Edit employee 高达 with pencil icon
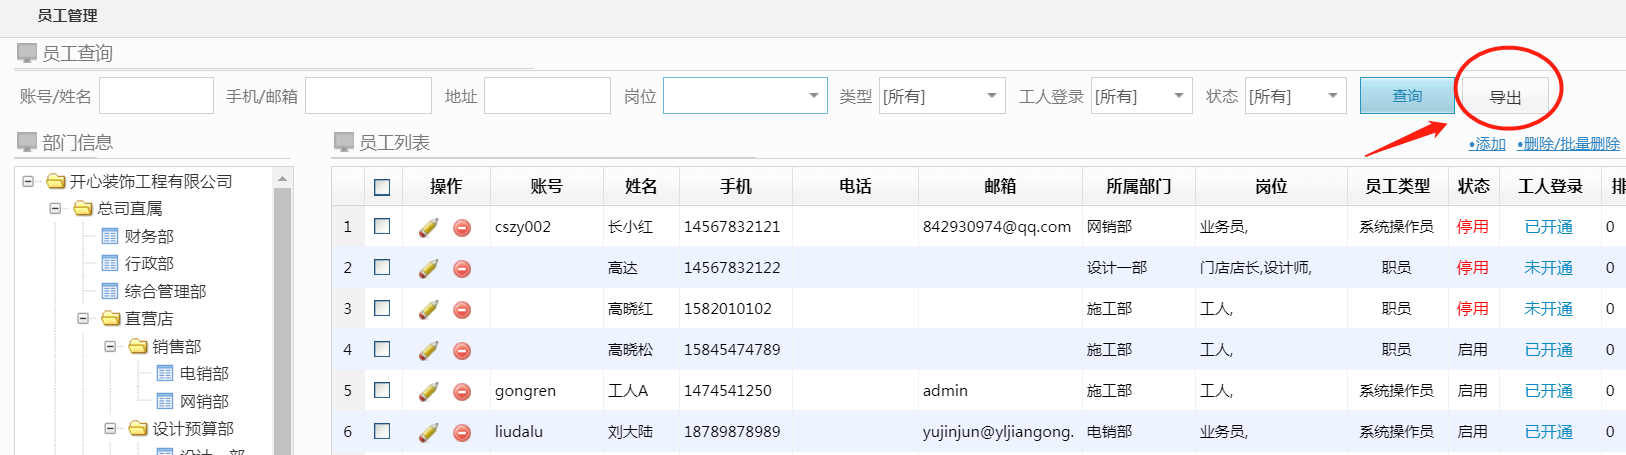This screenshot has height=455, width=1626. (x=428, y=268)
